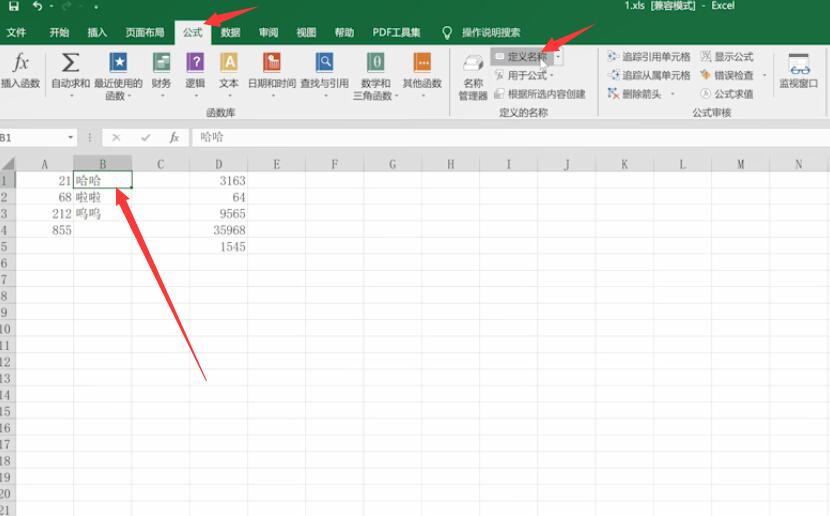830x516 pixels.
Task: Expand the AutoSum dropdown arrow
Action: pos(71,96)
